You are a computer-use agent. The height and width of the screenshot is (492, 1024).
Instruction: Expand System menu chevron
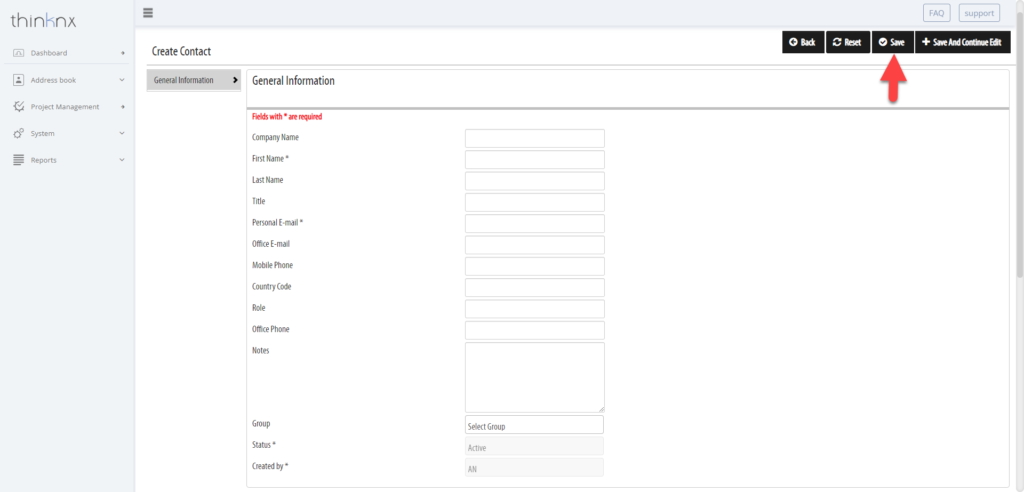tap(122, 133)
